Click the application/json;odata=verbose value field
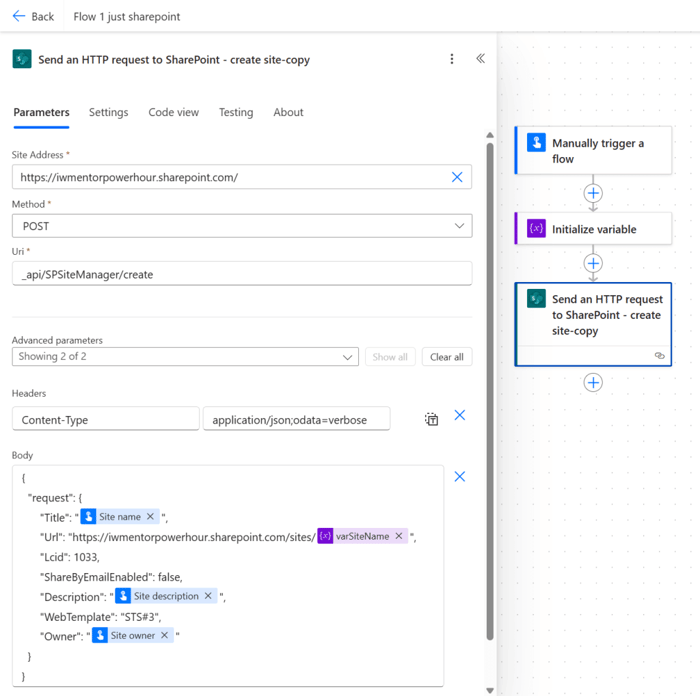 (x=296, y=419)
